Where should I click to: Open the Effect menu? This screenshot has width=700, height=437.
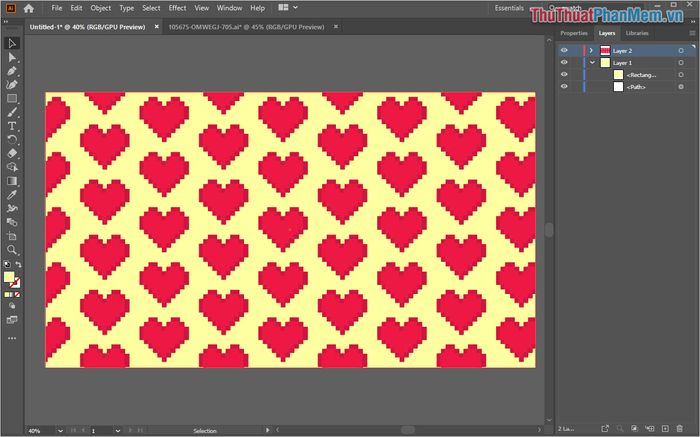pyautogui.click(x=177, y=8)
